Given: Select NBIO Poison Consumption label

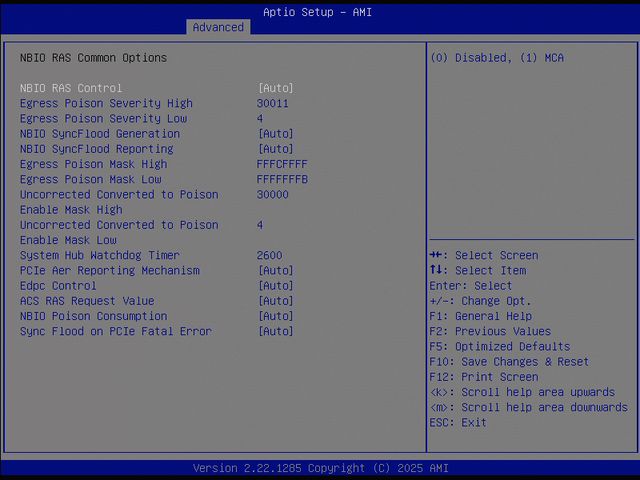Looking at the screenshot, I should (93, 316).
